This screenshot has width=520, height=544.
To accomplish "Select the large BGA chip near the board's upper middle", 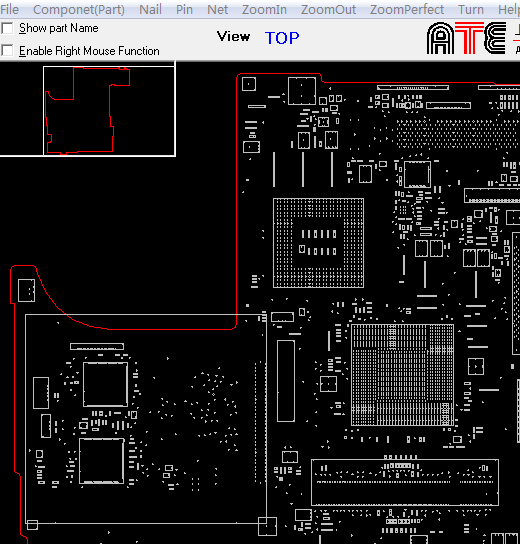I will point(318,243).
